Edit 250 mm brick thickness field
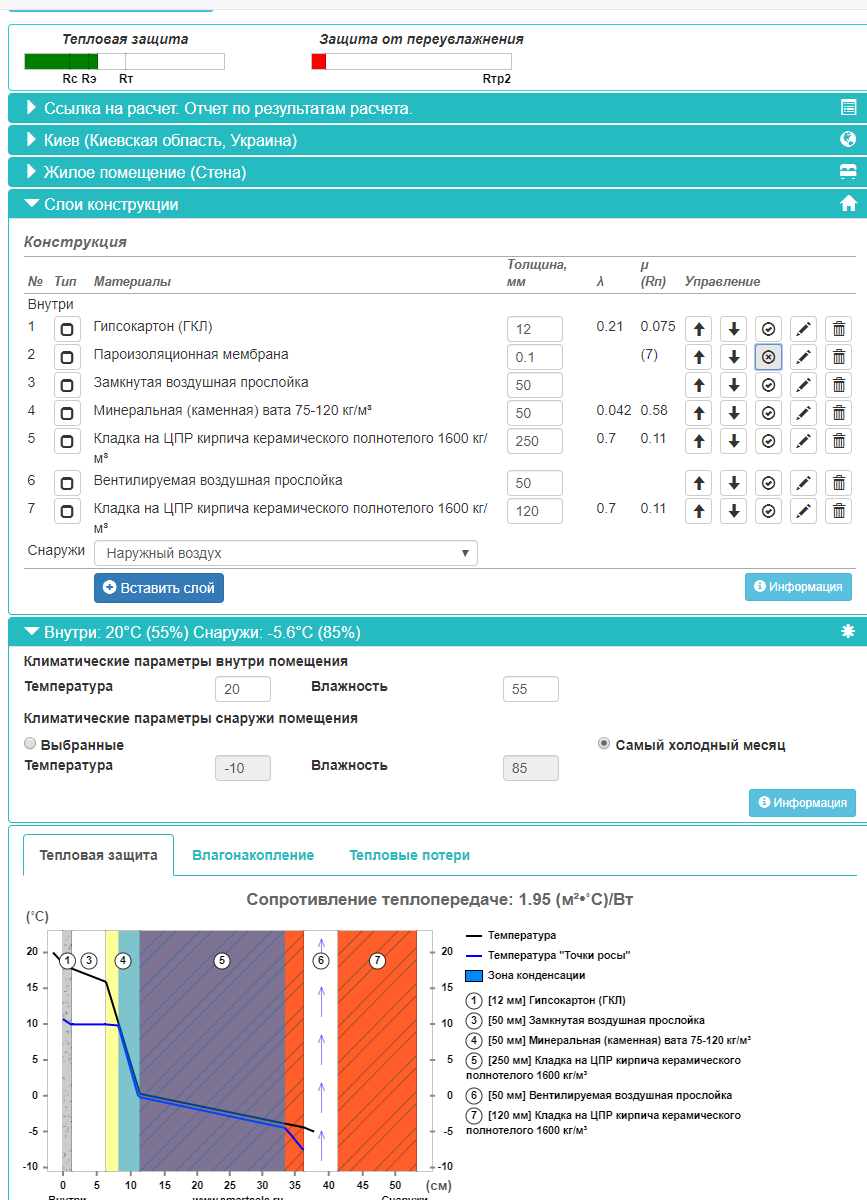 (x=535, y=441)
